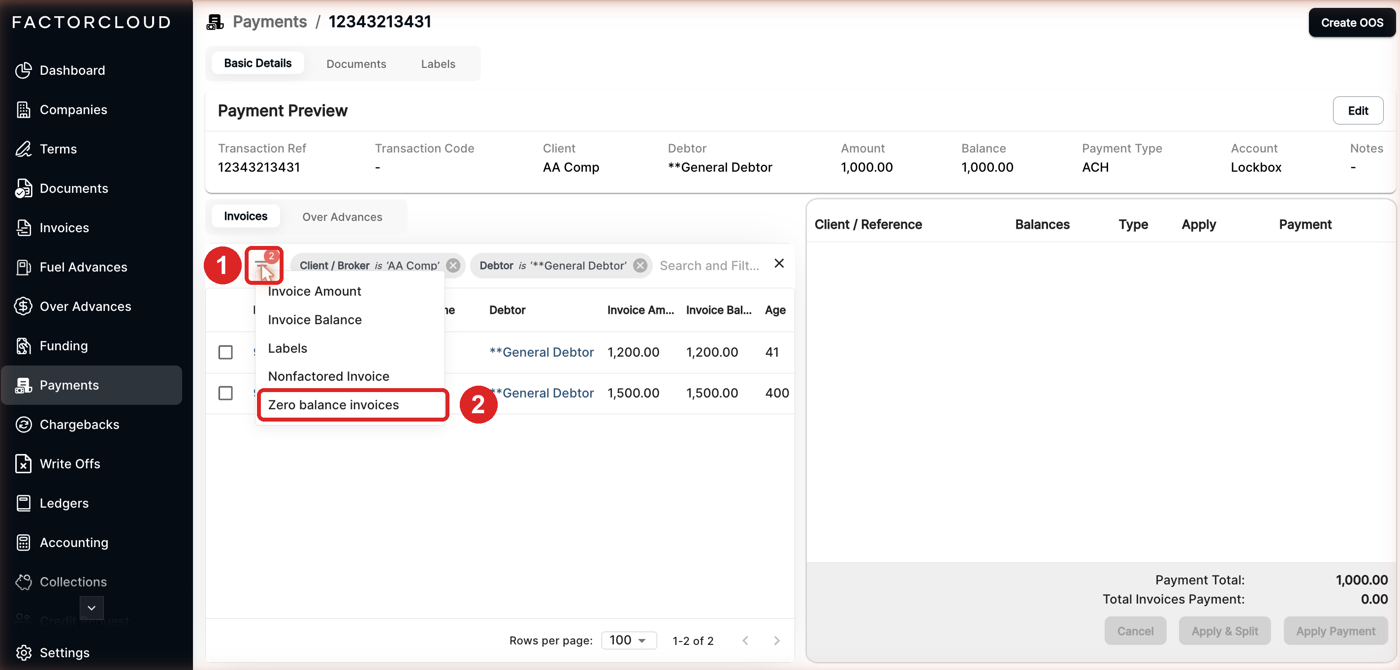
Task: Open the invoice filter icon
Action: click(265, 265)
